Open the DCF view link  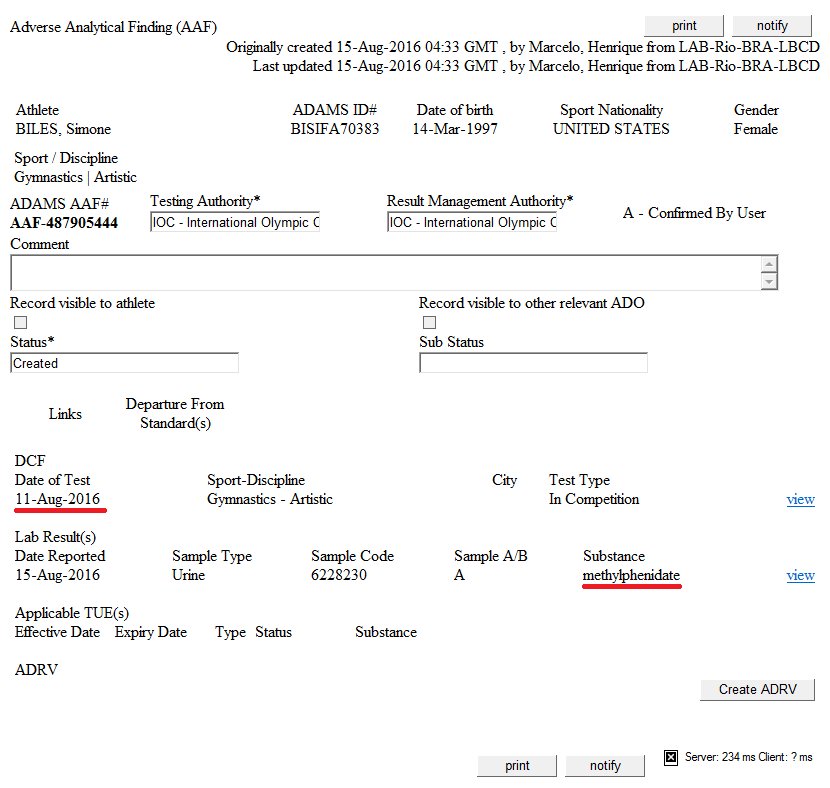[x=800, y=499]
